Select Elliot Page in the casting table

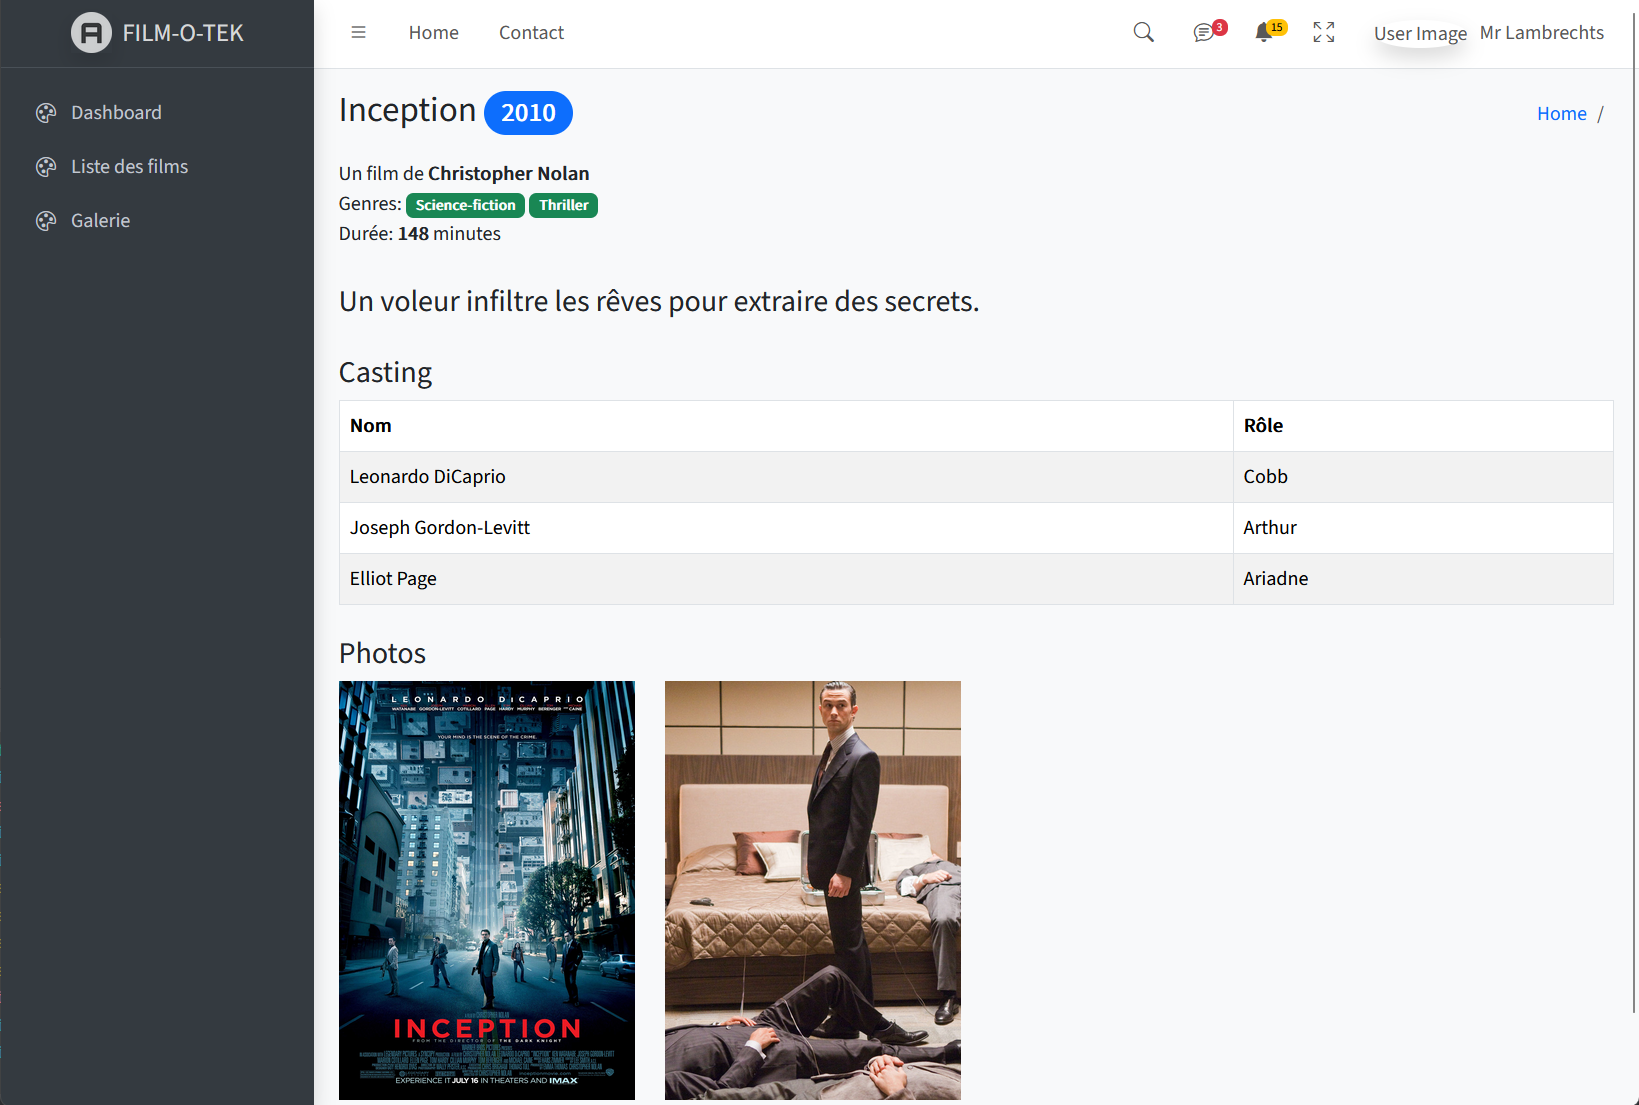tap(393, 579)
